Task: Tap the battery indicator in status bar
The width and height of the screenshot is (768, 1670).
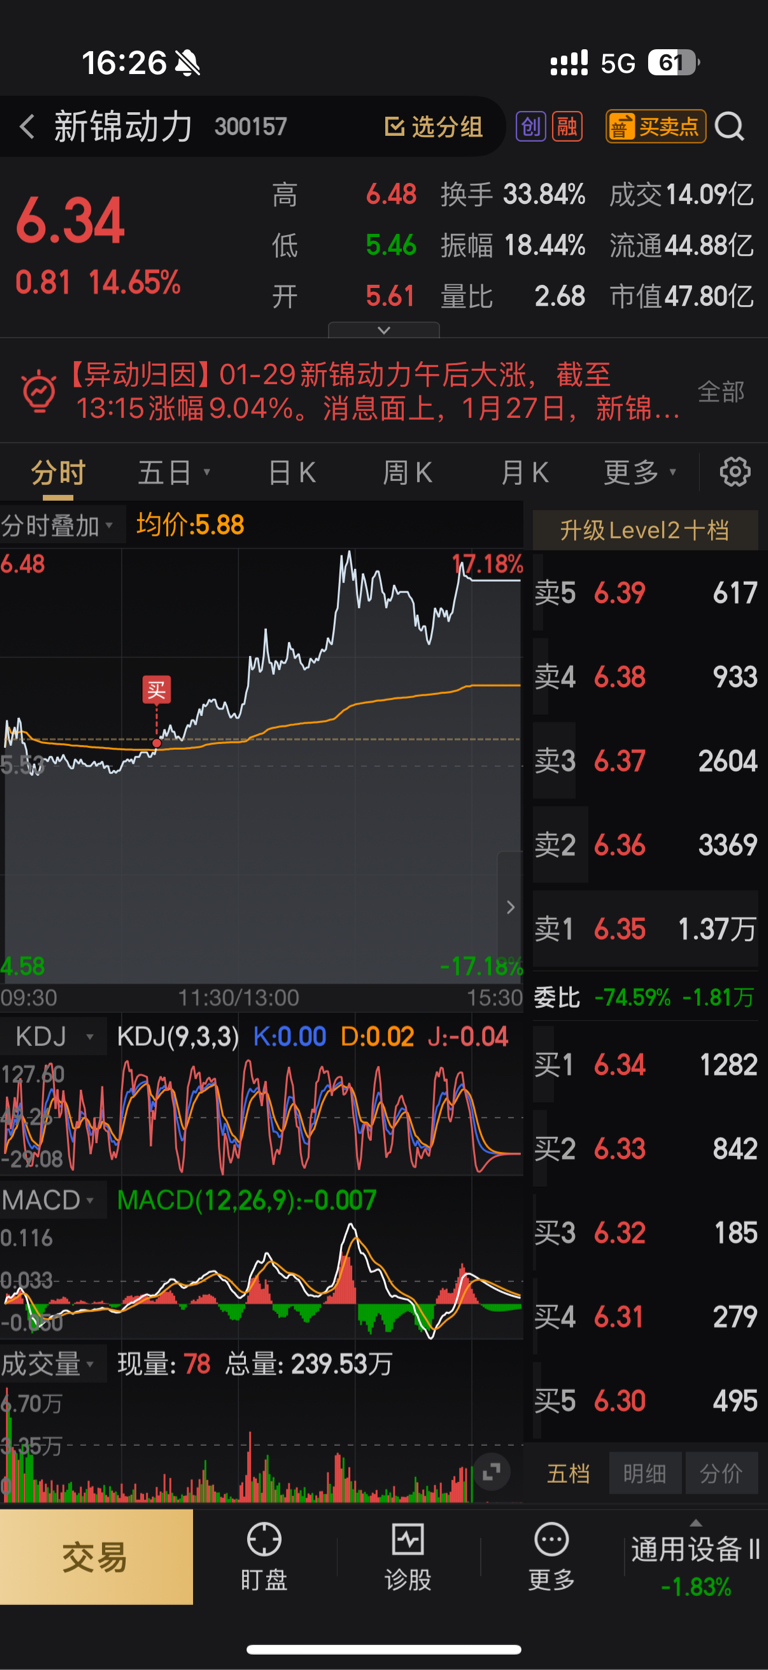Action: pos(674,63)
